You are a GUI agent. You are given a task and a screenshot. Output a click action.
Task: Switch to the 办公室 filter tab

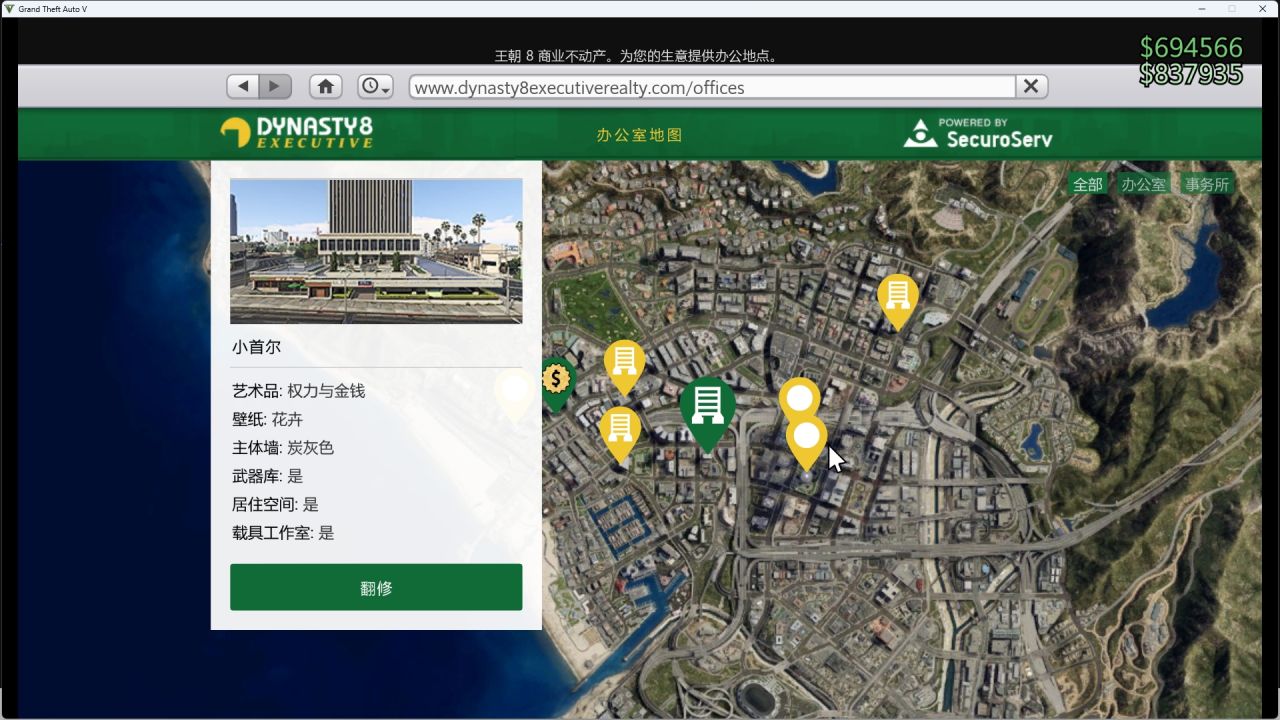pos(1144,184)
